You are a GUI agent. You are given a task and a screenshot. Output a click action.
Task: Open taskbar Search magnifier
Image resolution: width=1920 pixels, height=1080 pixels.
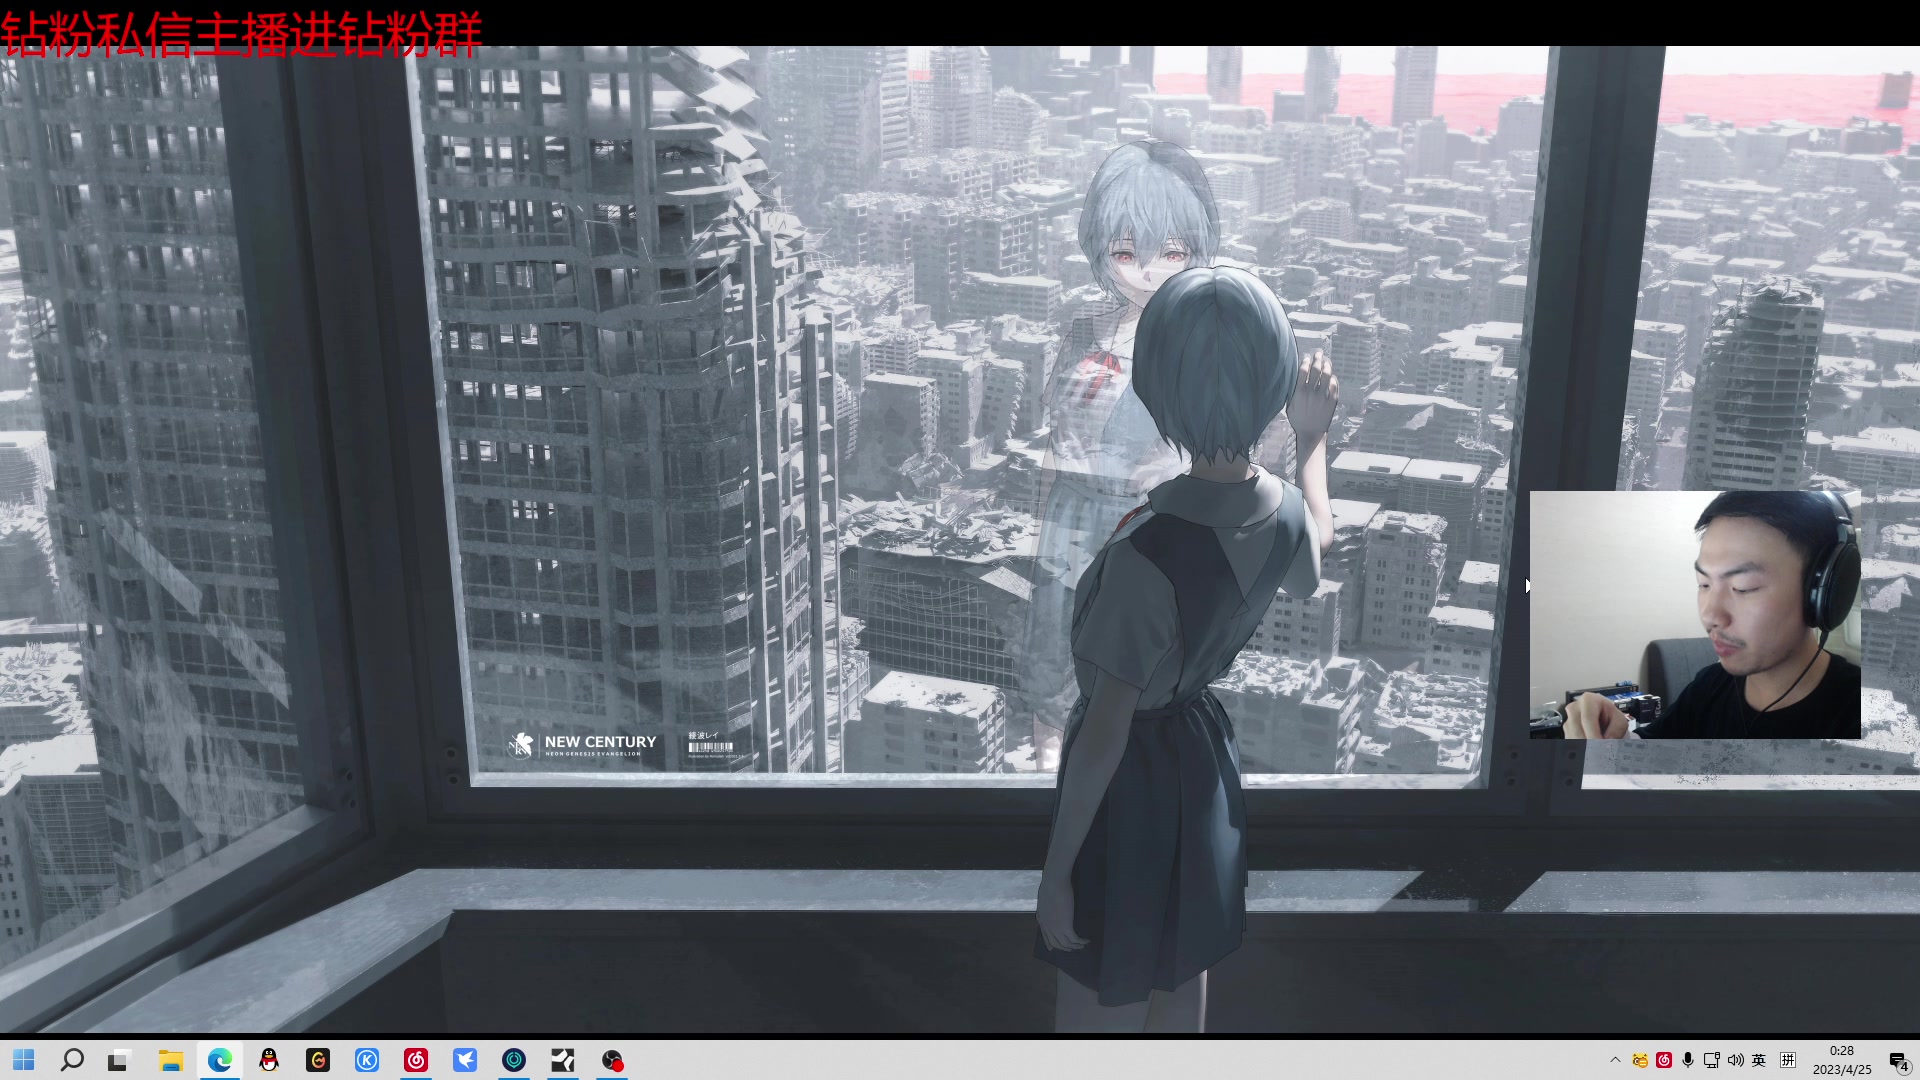coord(72,1060)
